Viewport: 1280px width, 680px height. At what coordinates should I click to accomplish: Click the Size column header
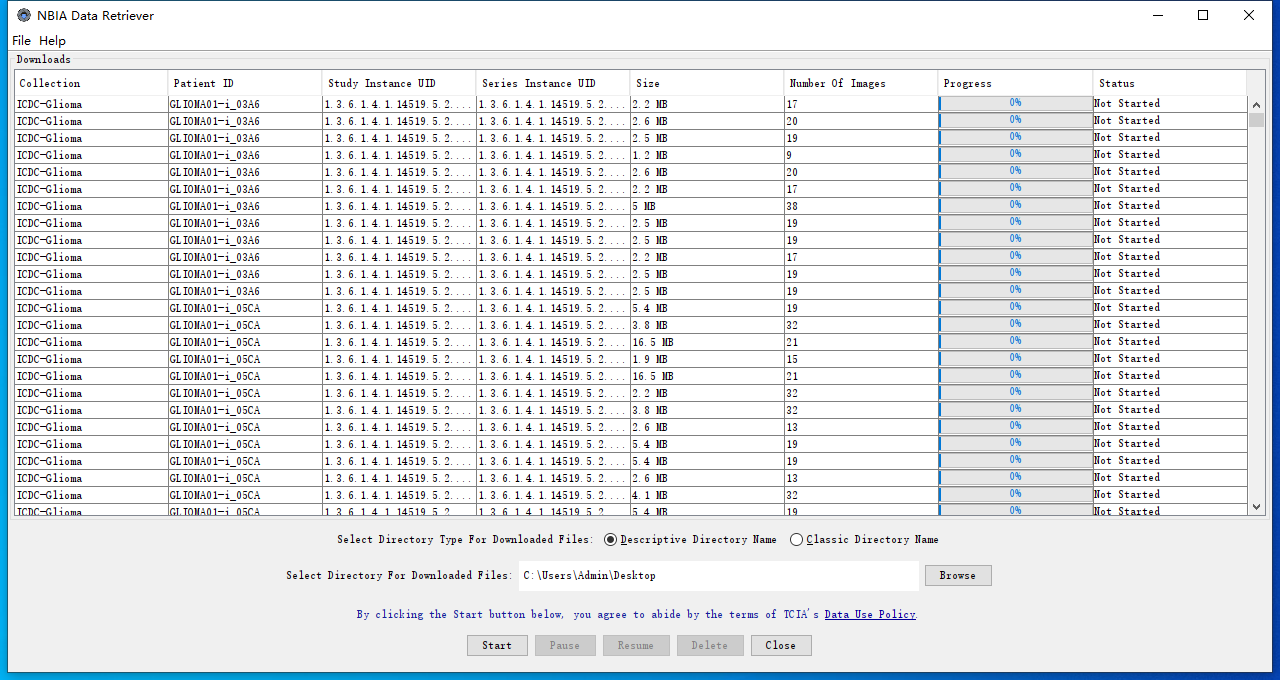point(706,84)
